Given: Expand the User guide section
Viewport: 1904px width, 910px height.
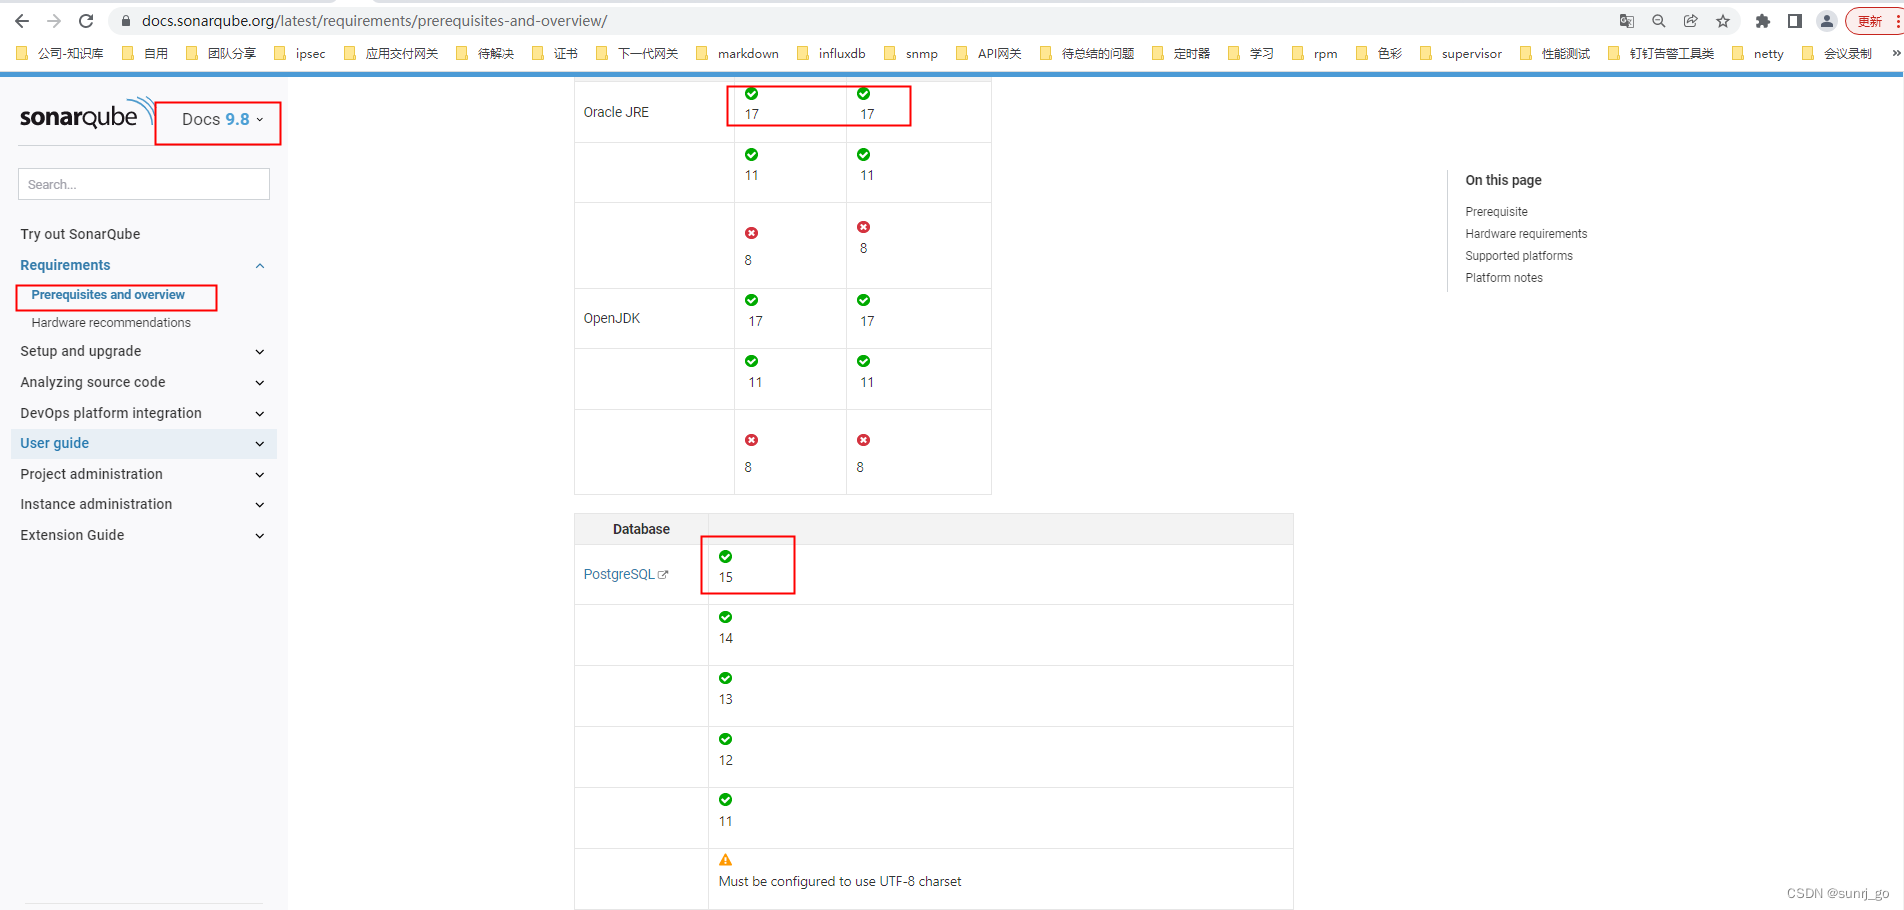Looking at the screenshot, I should [260, 444].
